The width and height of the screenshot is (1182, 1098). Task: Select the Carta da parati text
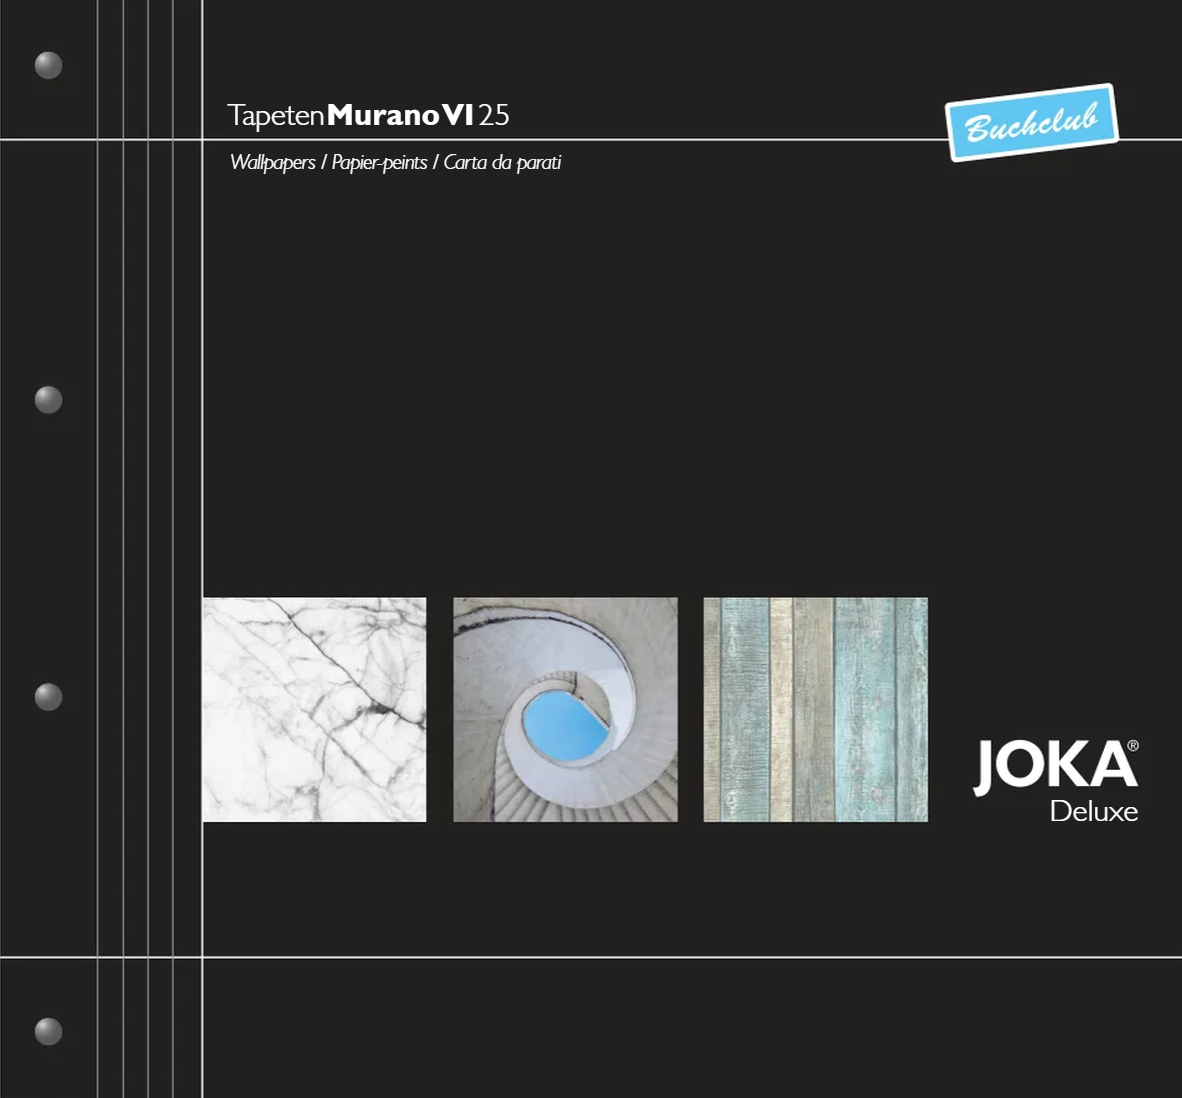(x=502, y=162)
